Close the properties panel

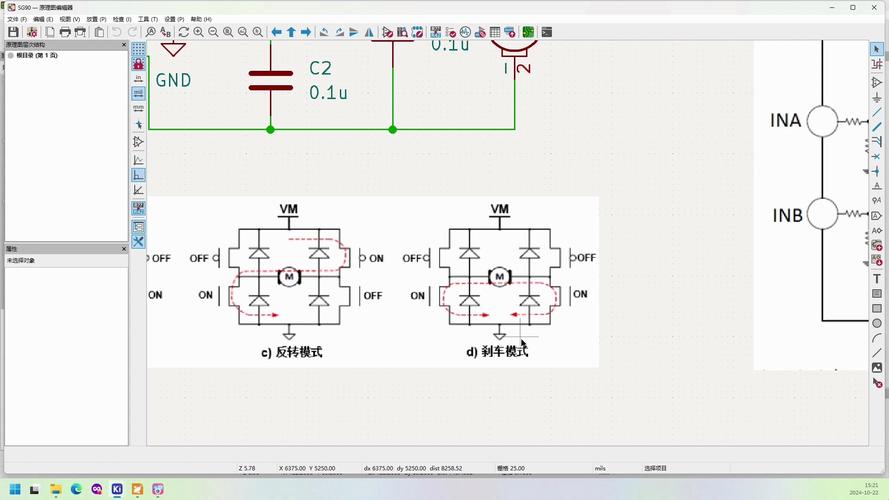click(124, 248)
